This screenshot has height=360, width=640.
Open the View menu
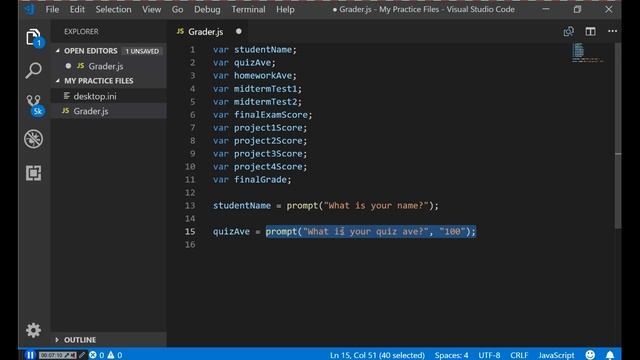click(x=151, y=9)
